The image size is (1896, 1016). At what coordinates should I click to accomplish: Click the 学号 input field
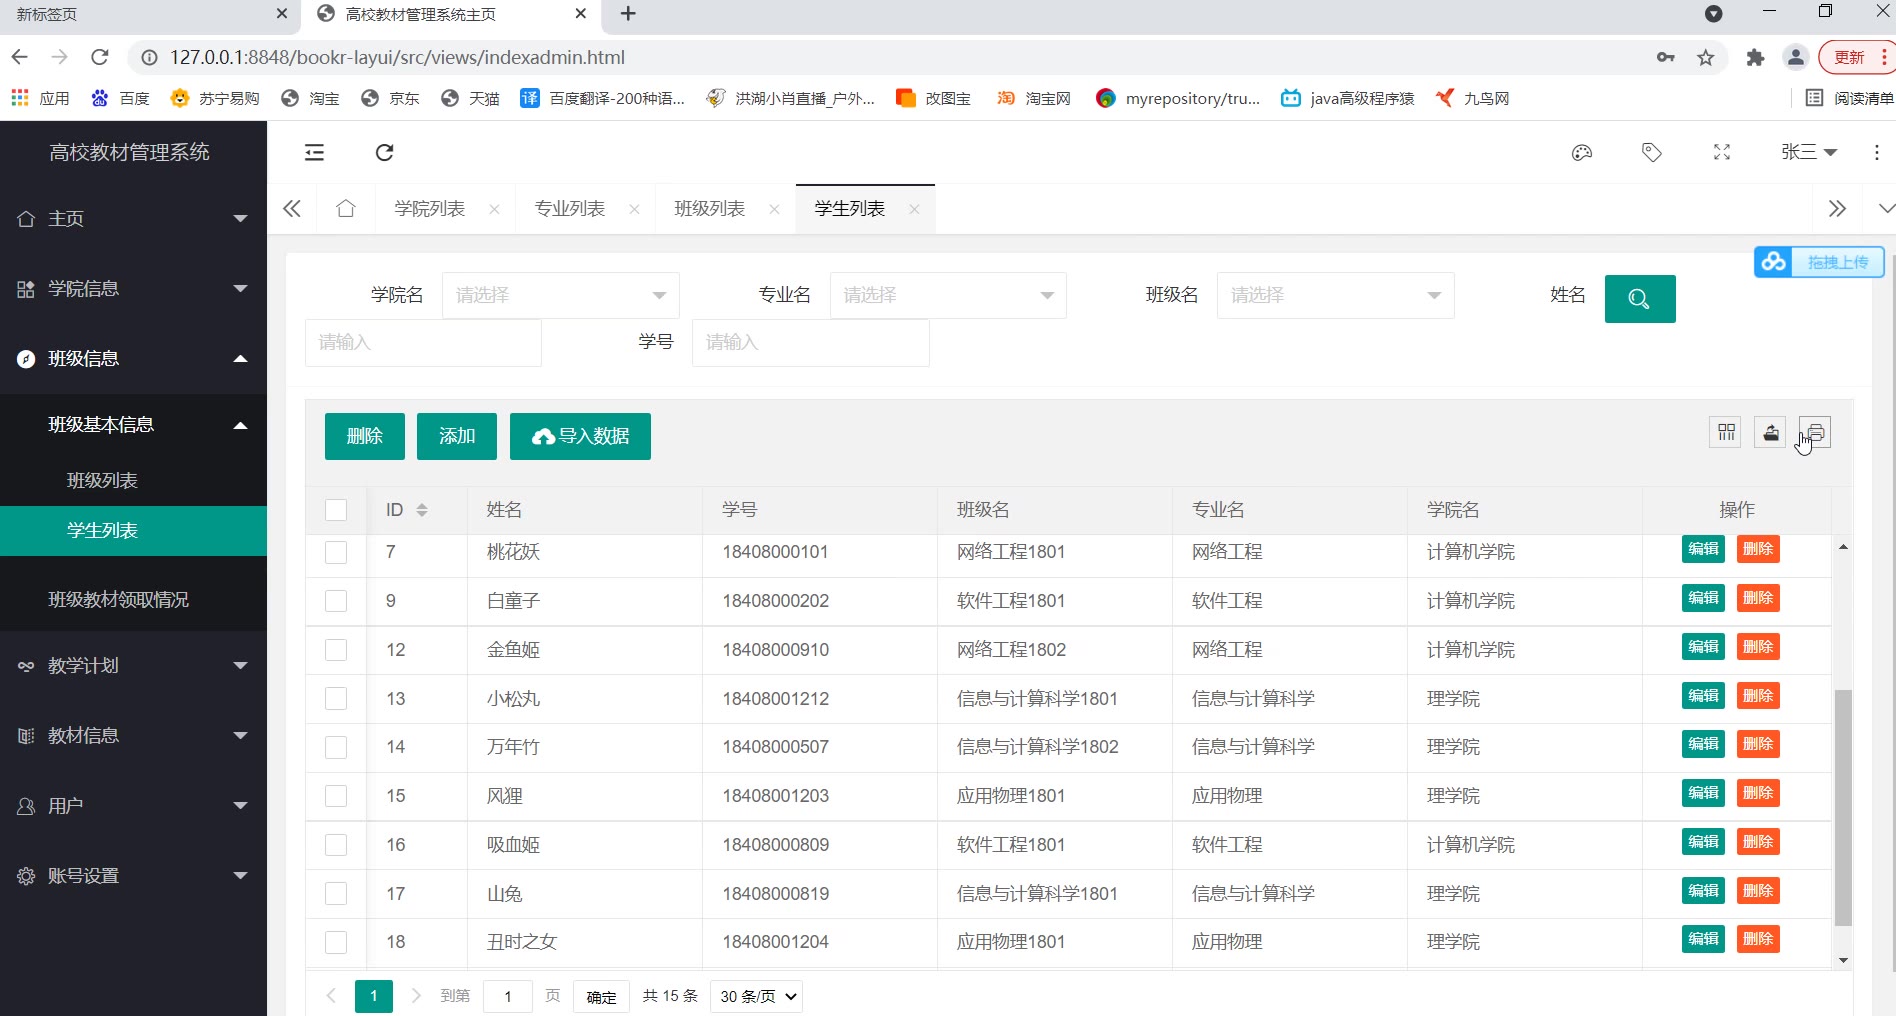click(810, 342)
